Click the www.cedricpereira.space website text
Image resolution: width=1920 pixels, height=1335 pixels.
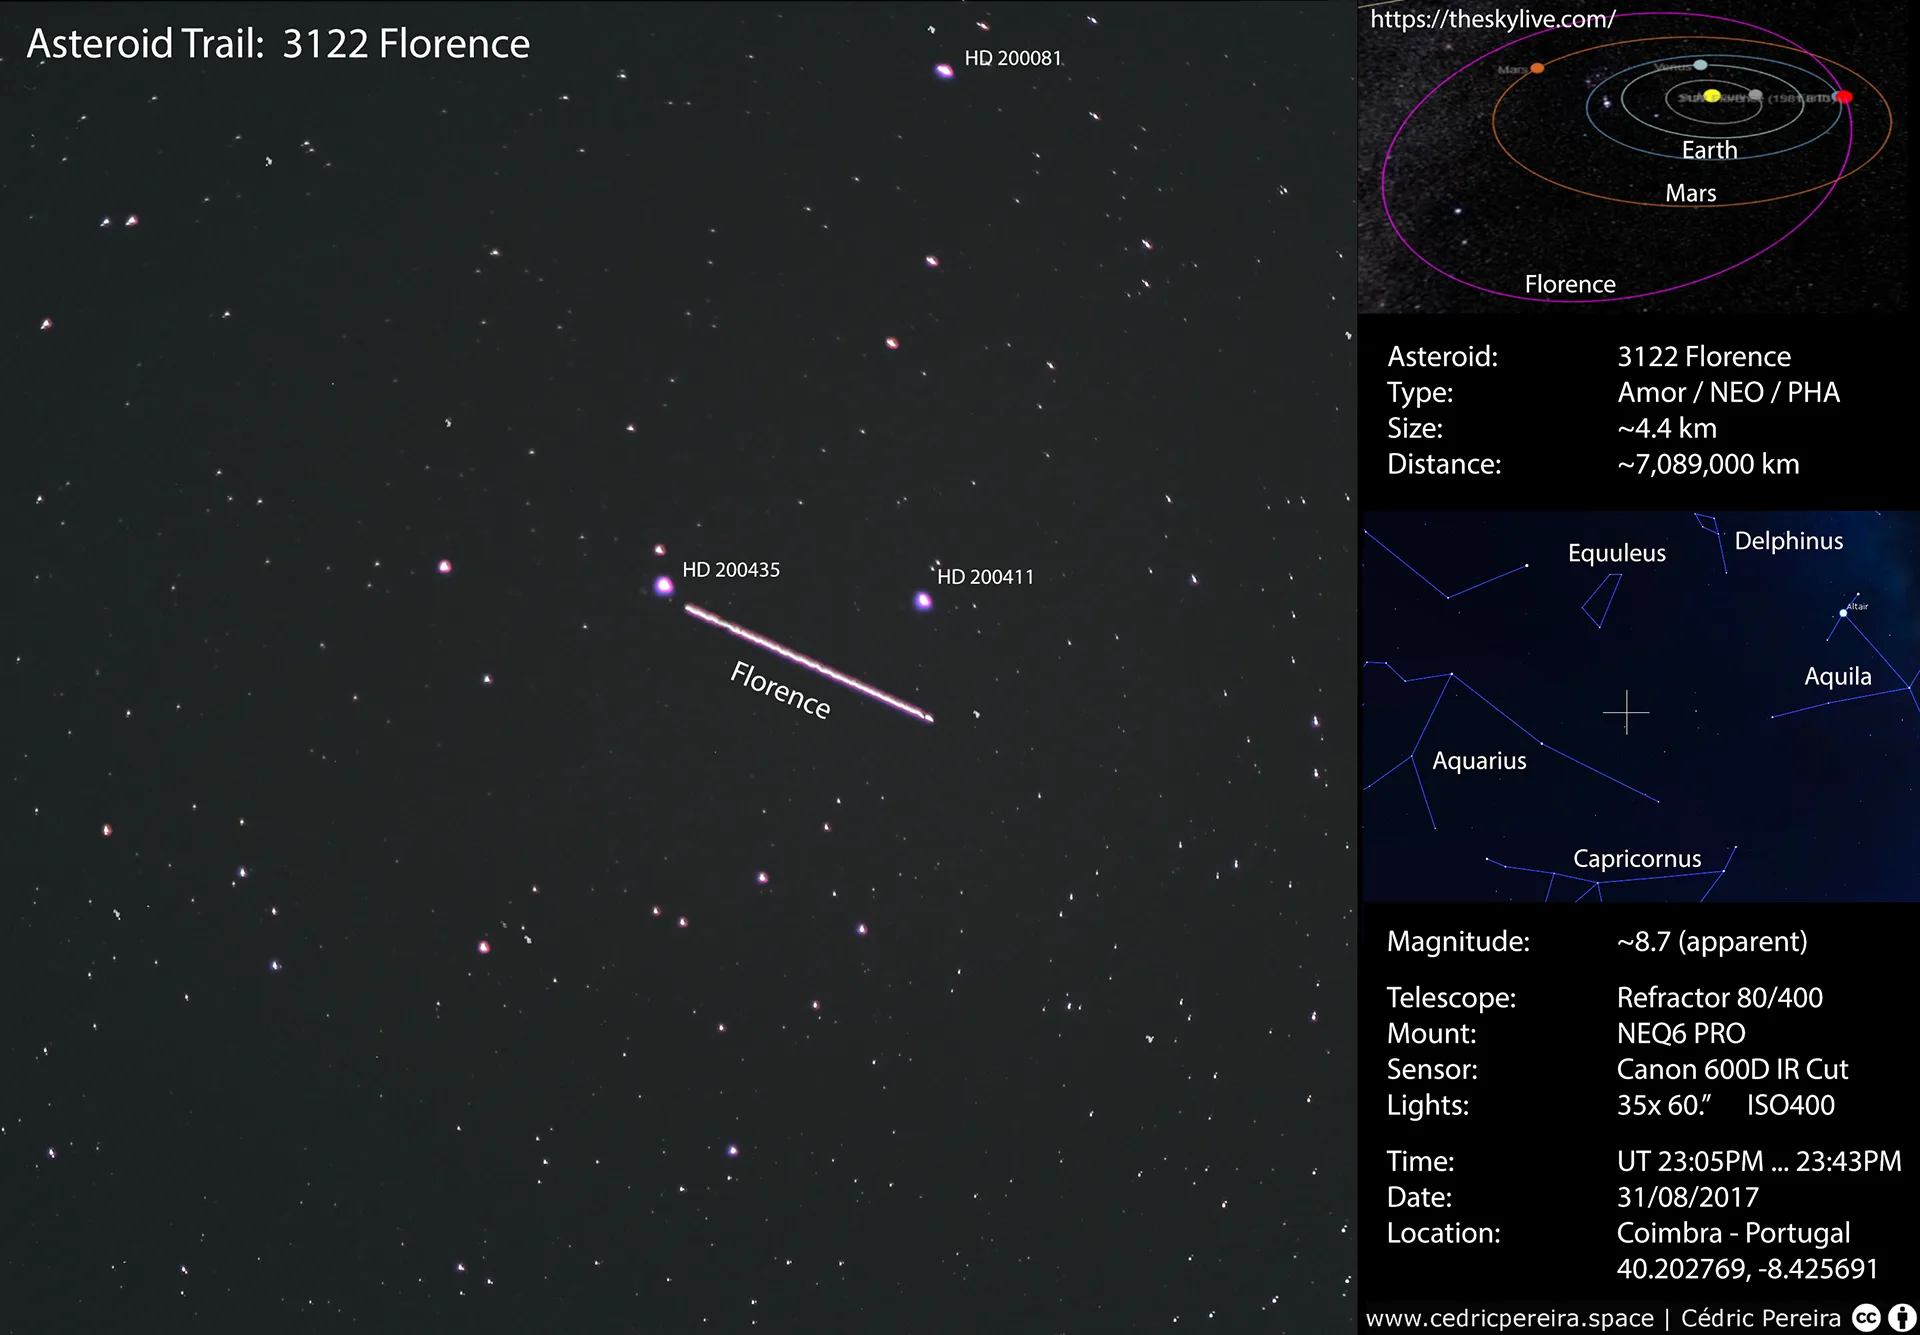click(x=1509, y=1318)
